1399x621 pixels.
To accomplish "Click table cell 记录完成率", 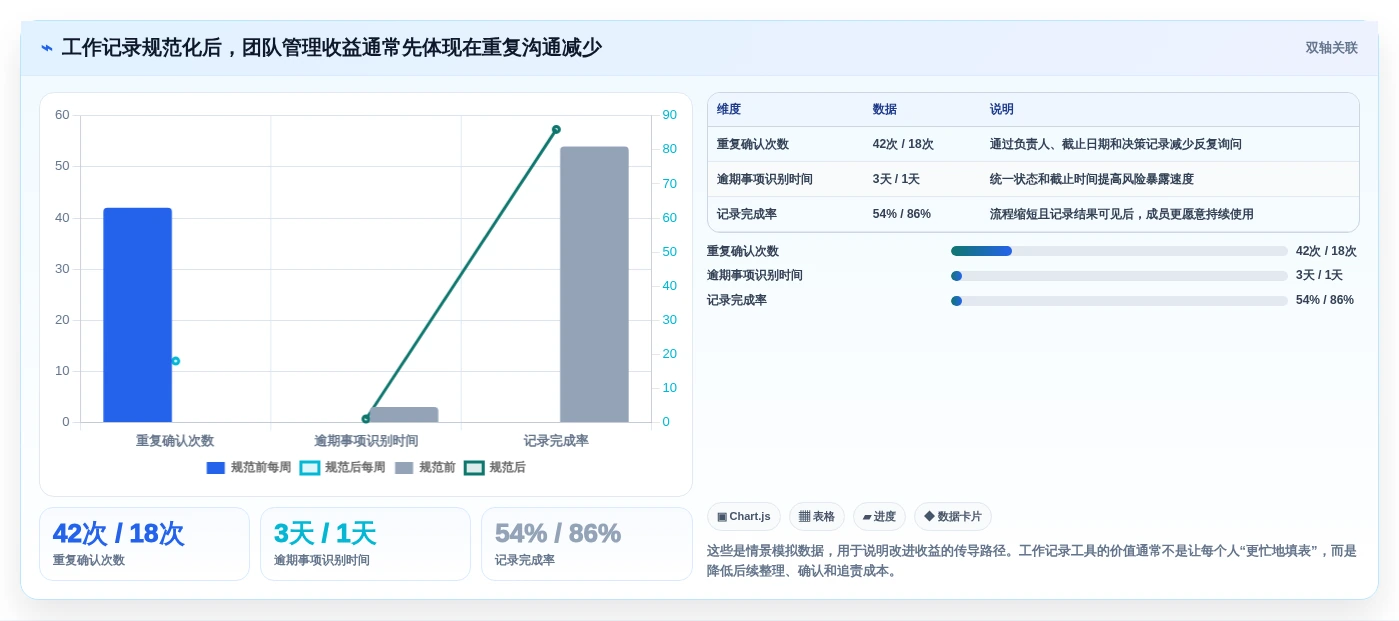I will (747, 214).
